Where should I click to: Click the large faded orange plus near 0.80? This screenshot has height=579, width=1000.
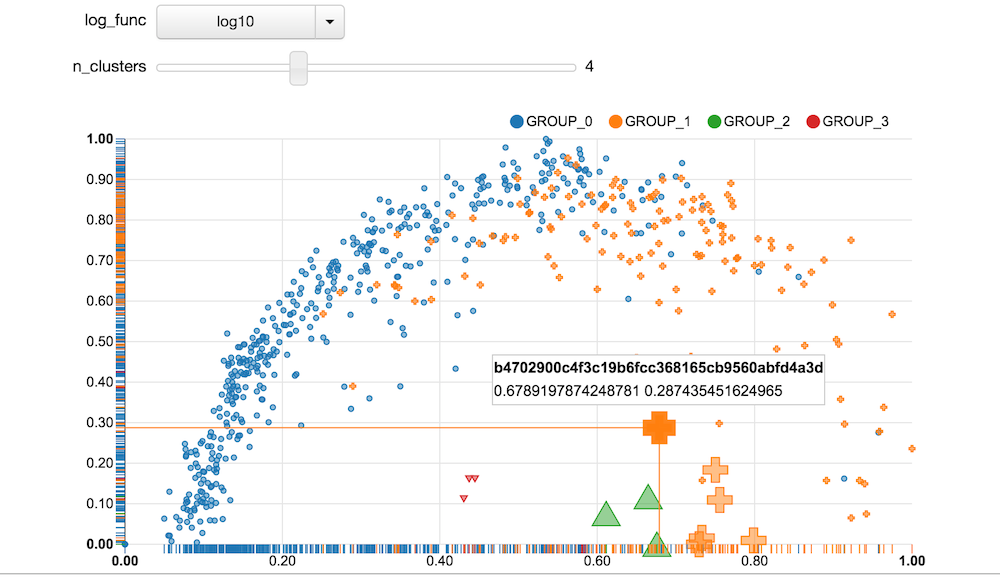tap(755, 540)
